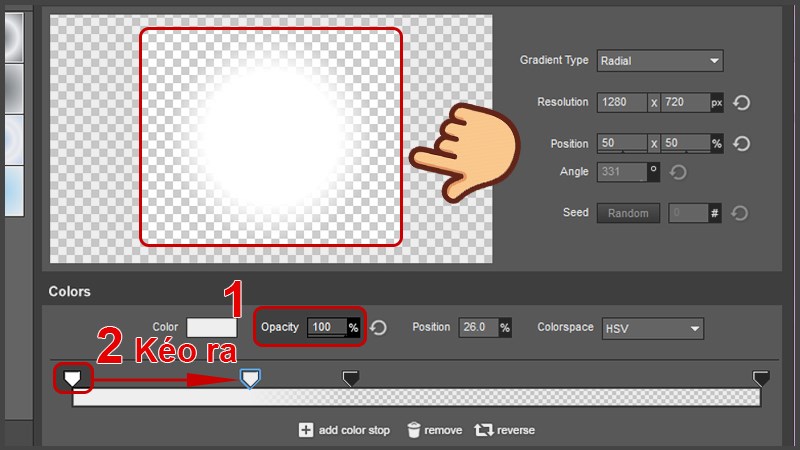Image resolution: width=800 pixels, height=450 pixels.
Task: Click the Opacity input field
Action: click(x=326, y=328)
